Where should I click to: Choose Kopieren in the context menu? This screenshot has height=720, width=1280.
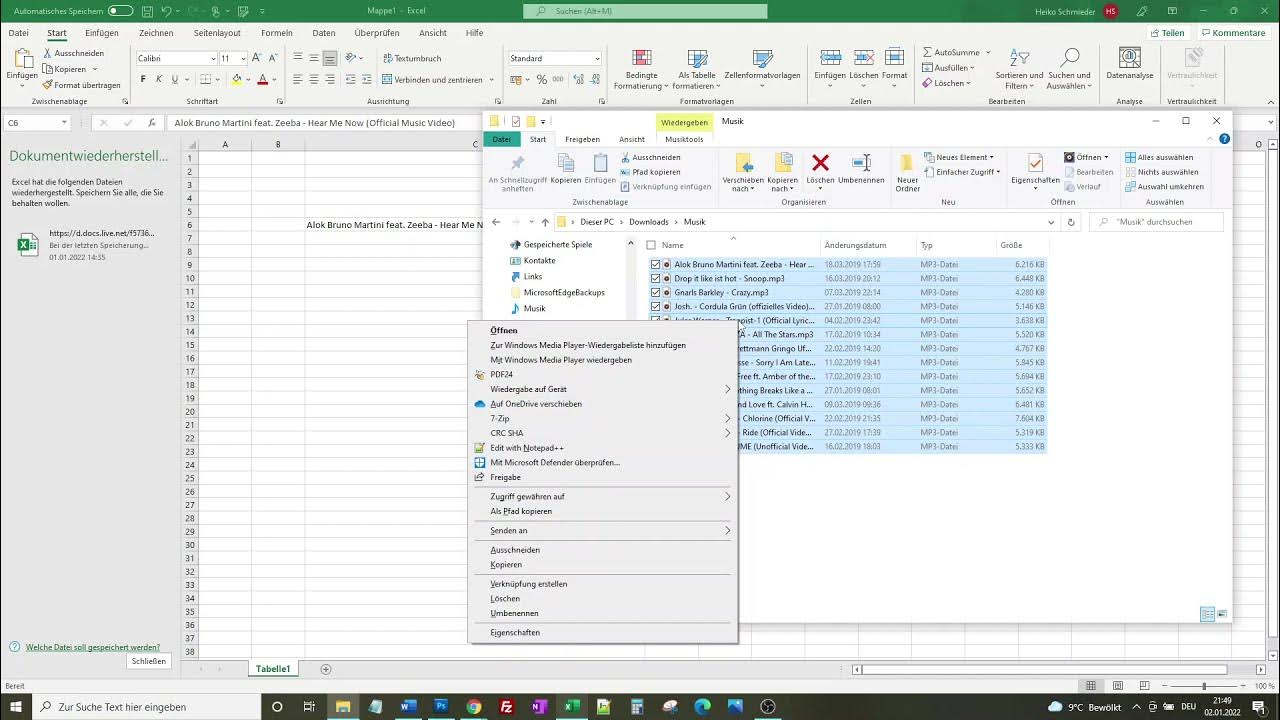pos(506,565)
